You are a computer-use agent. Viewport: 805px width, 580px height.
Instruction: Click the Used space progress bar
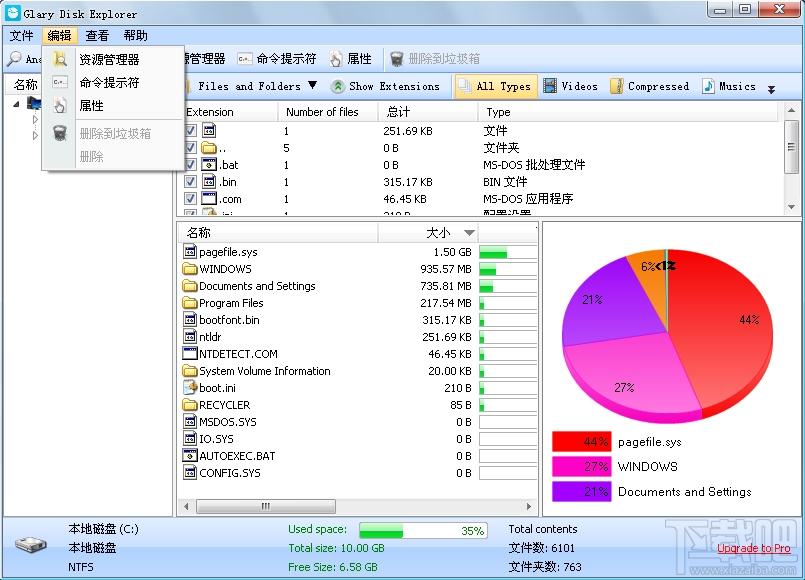pyautogui.click(x=423, y=530)
